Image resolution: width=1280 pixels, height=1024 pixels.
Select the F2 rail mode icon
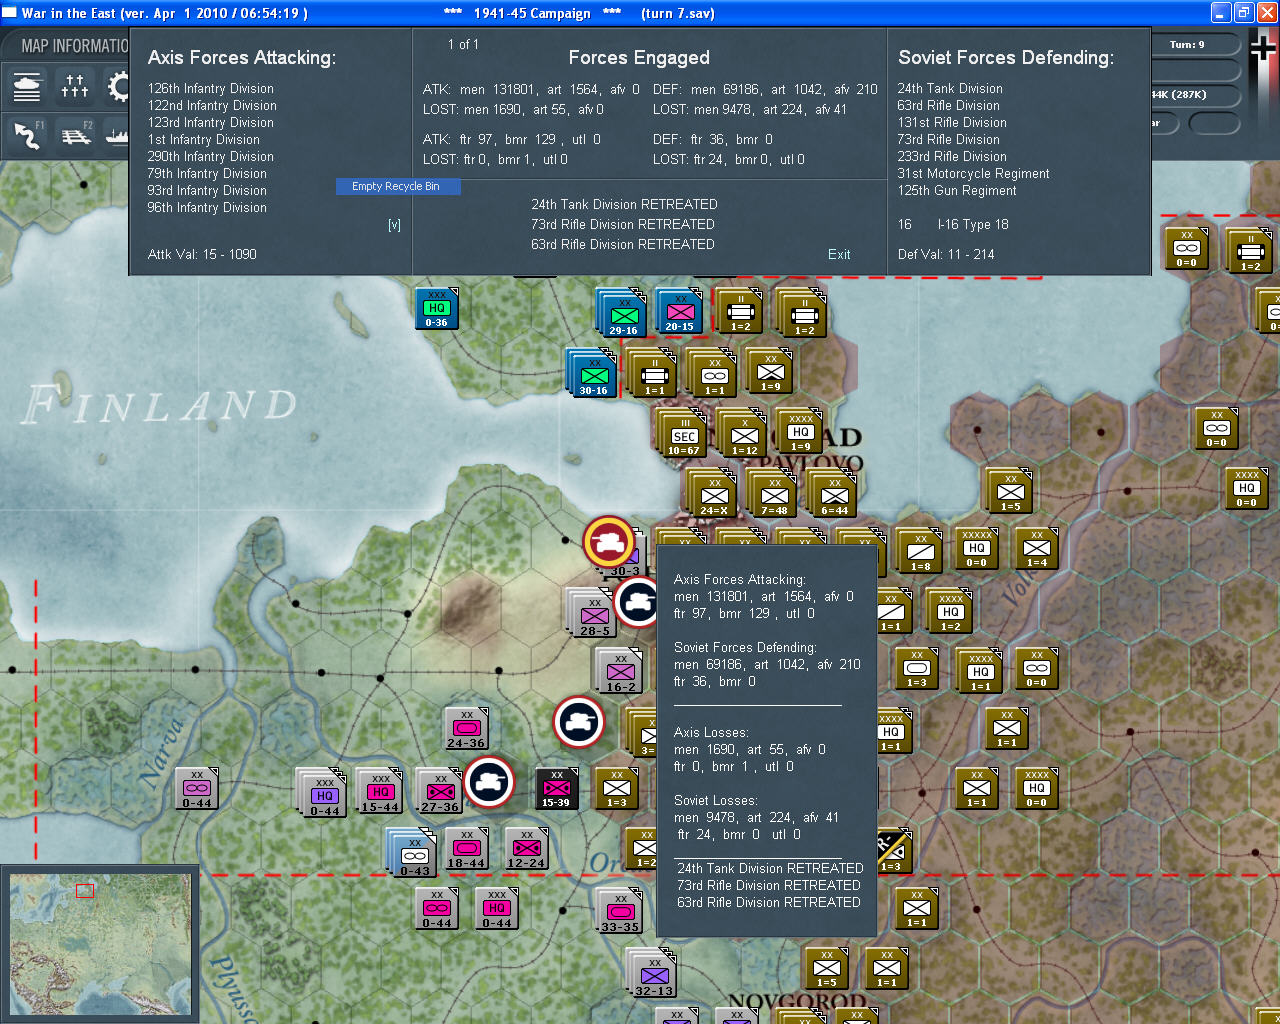75,135
